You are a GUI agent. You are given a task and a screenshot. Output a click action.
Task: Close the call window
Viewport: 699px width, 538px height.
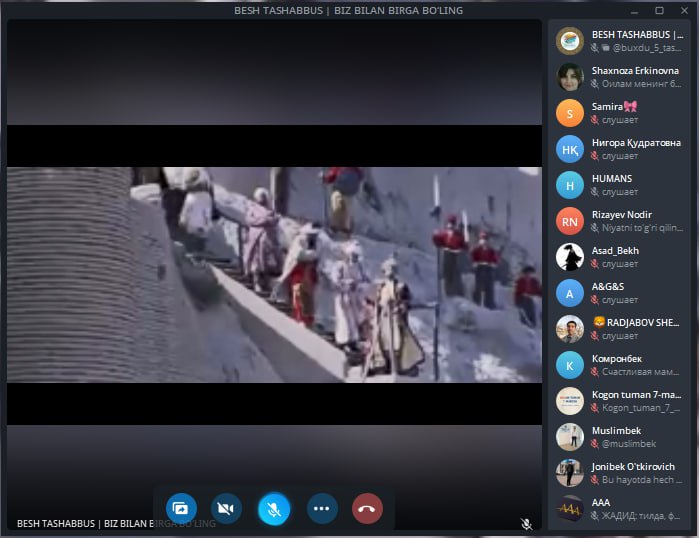[684, 10]
